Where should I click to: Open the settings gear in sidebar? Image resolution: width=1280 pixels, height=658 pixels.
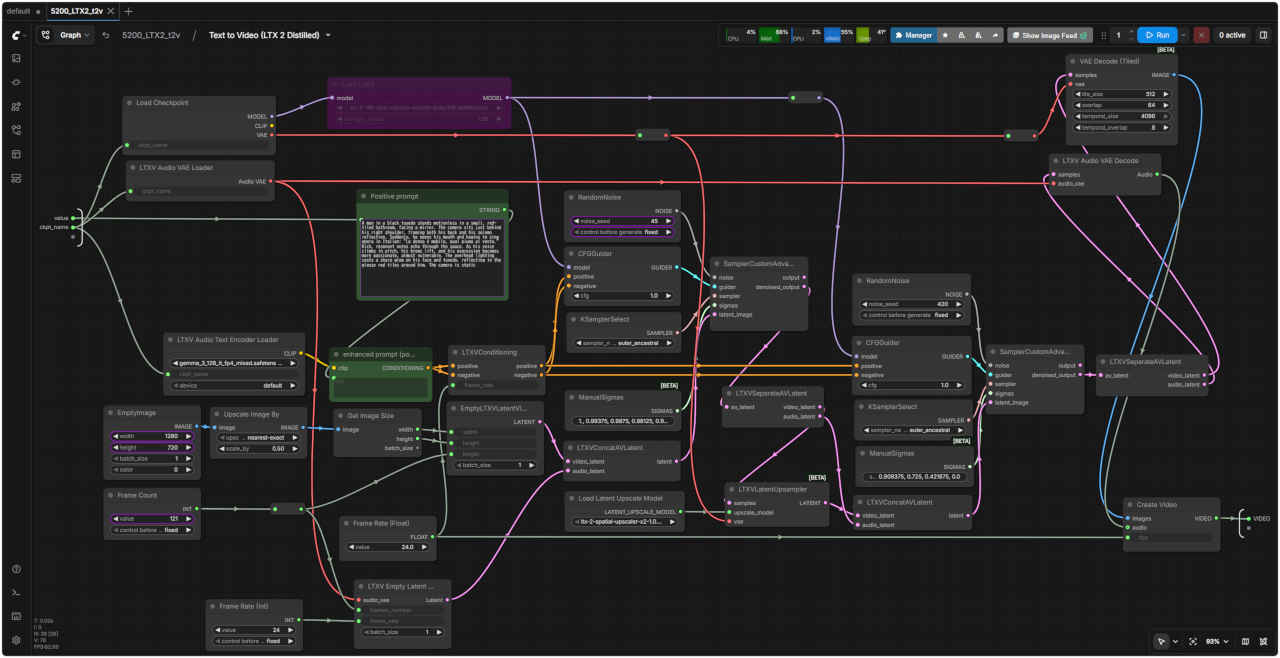point(16,640)
